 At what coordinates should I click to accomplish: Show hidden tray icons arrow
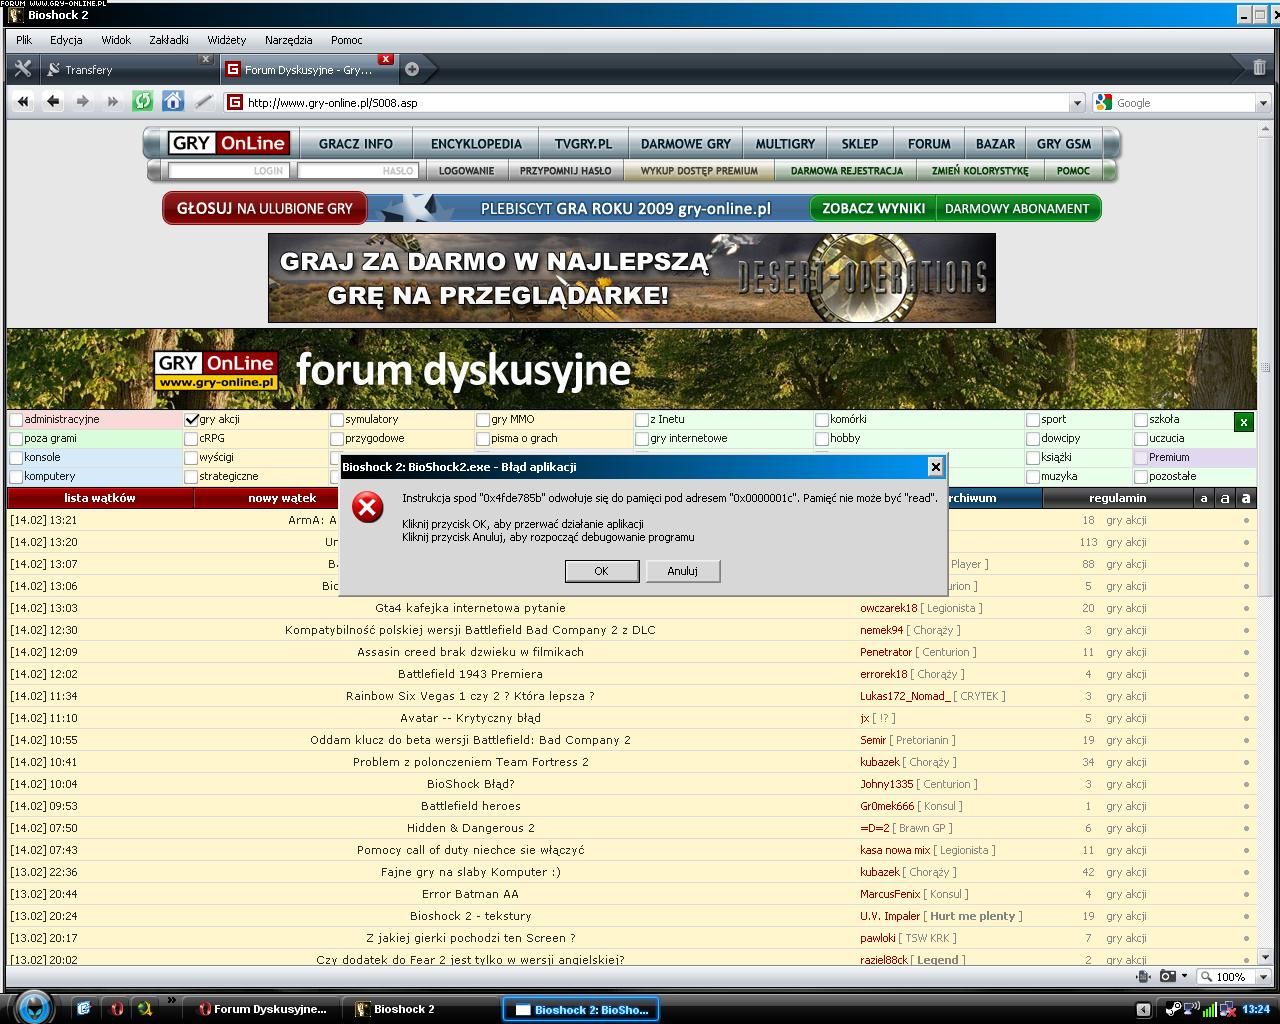click(1143, 1009)
